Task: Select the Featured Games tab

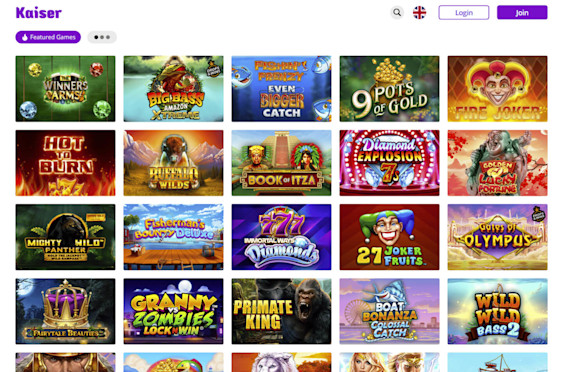Action: (48, 37)
